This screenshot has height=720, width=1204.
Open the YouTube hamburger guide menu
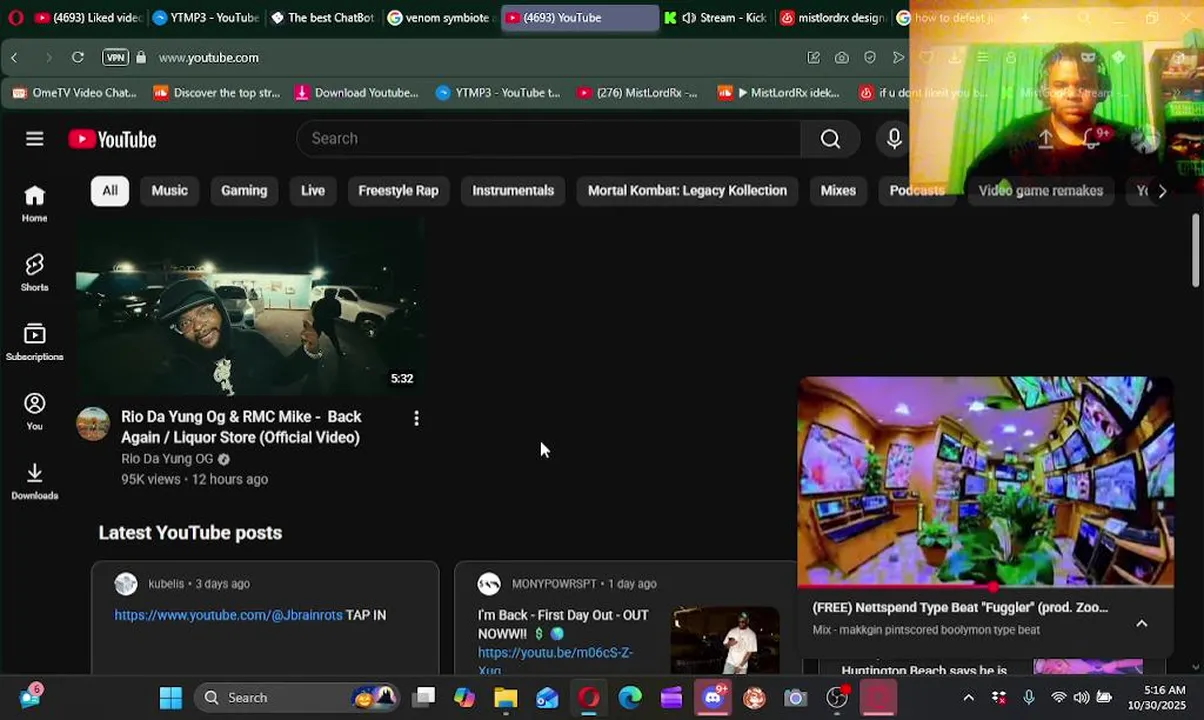35,139
